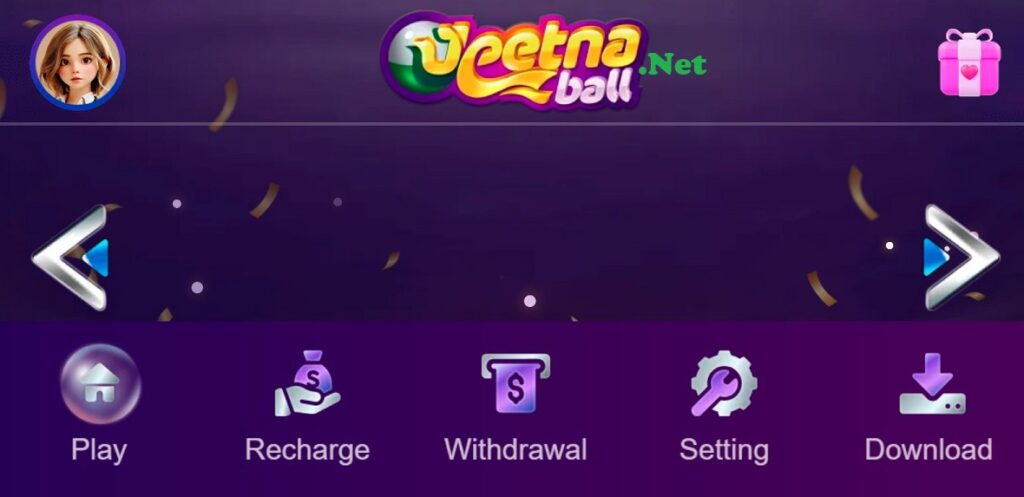
Task: Open the Setting wrench gear icon
Action: (x=724, y=383)
